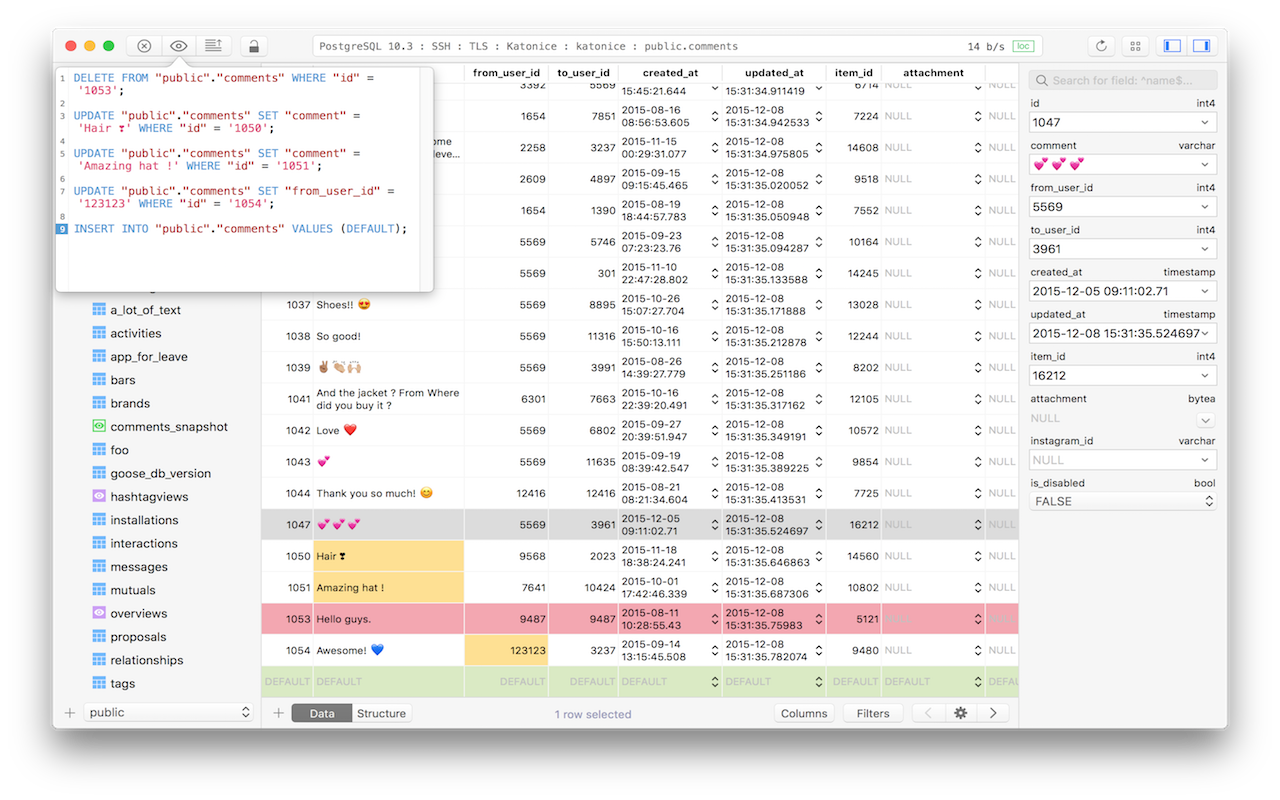Open the items grid view icon

pos(1135,45)
